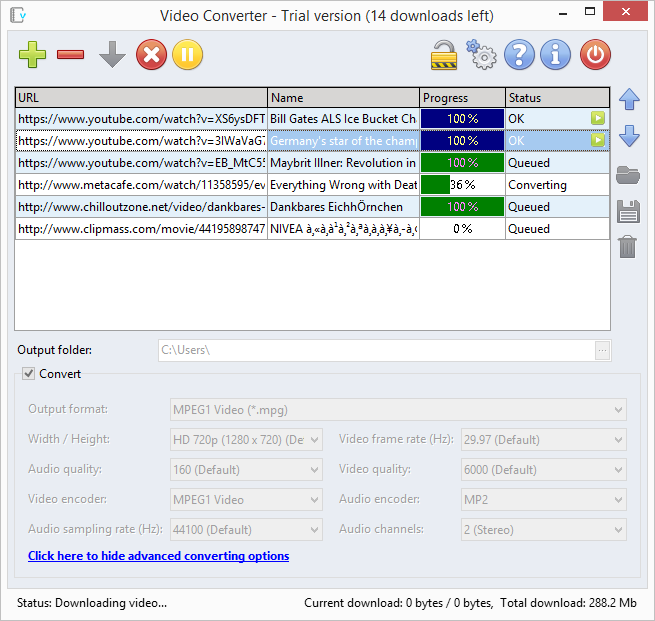This screenshot has height=621, width=655.
Task: Click the output folder browse button
Action: point(602,350)
